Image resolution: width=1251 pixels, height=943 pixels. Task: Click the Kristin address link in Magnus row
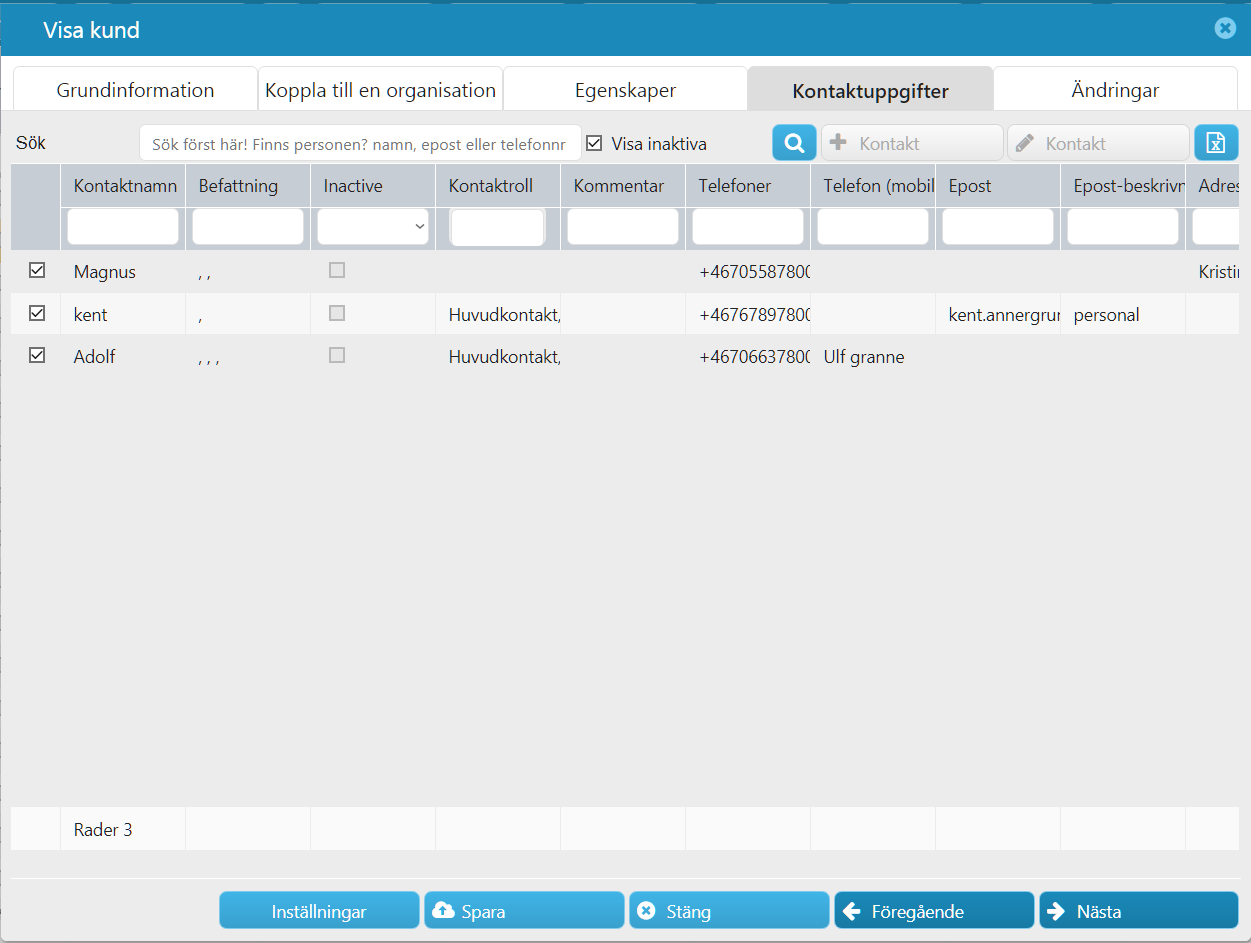(x=1218, y=271)
